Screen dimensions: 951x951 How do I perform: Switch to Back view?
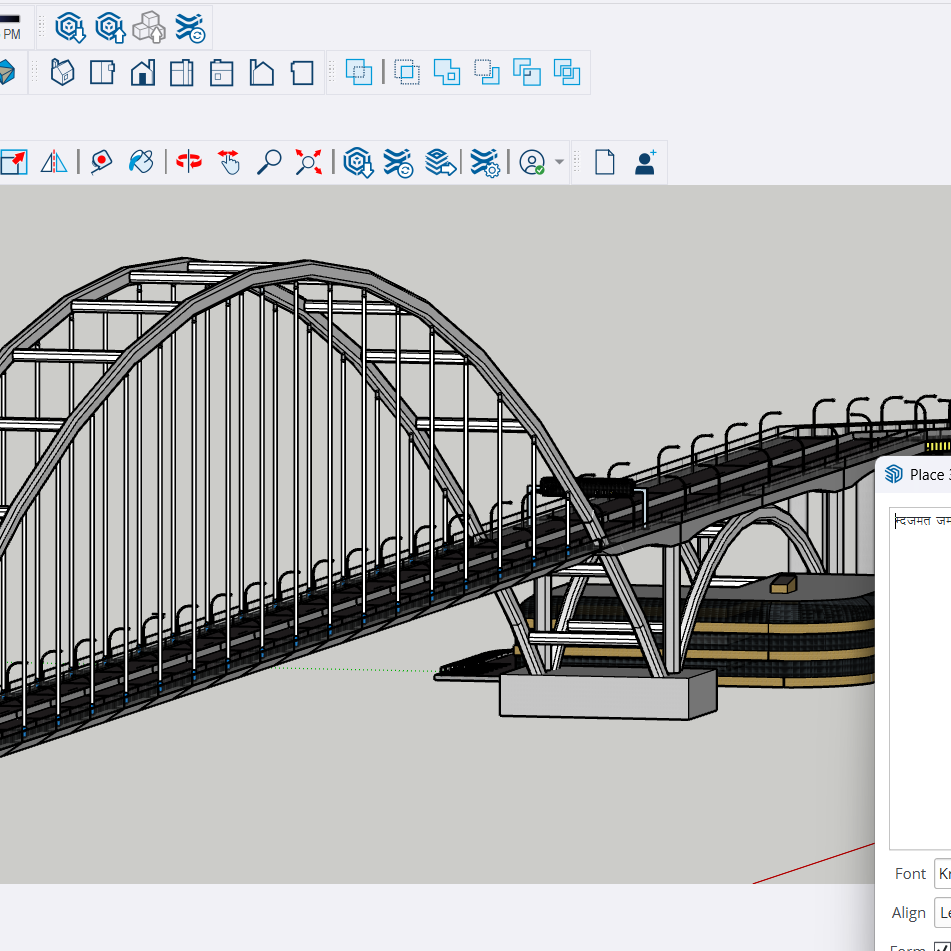click(221, 73)
